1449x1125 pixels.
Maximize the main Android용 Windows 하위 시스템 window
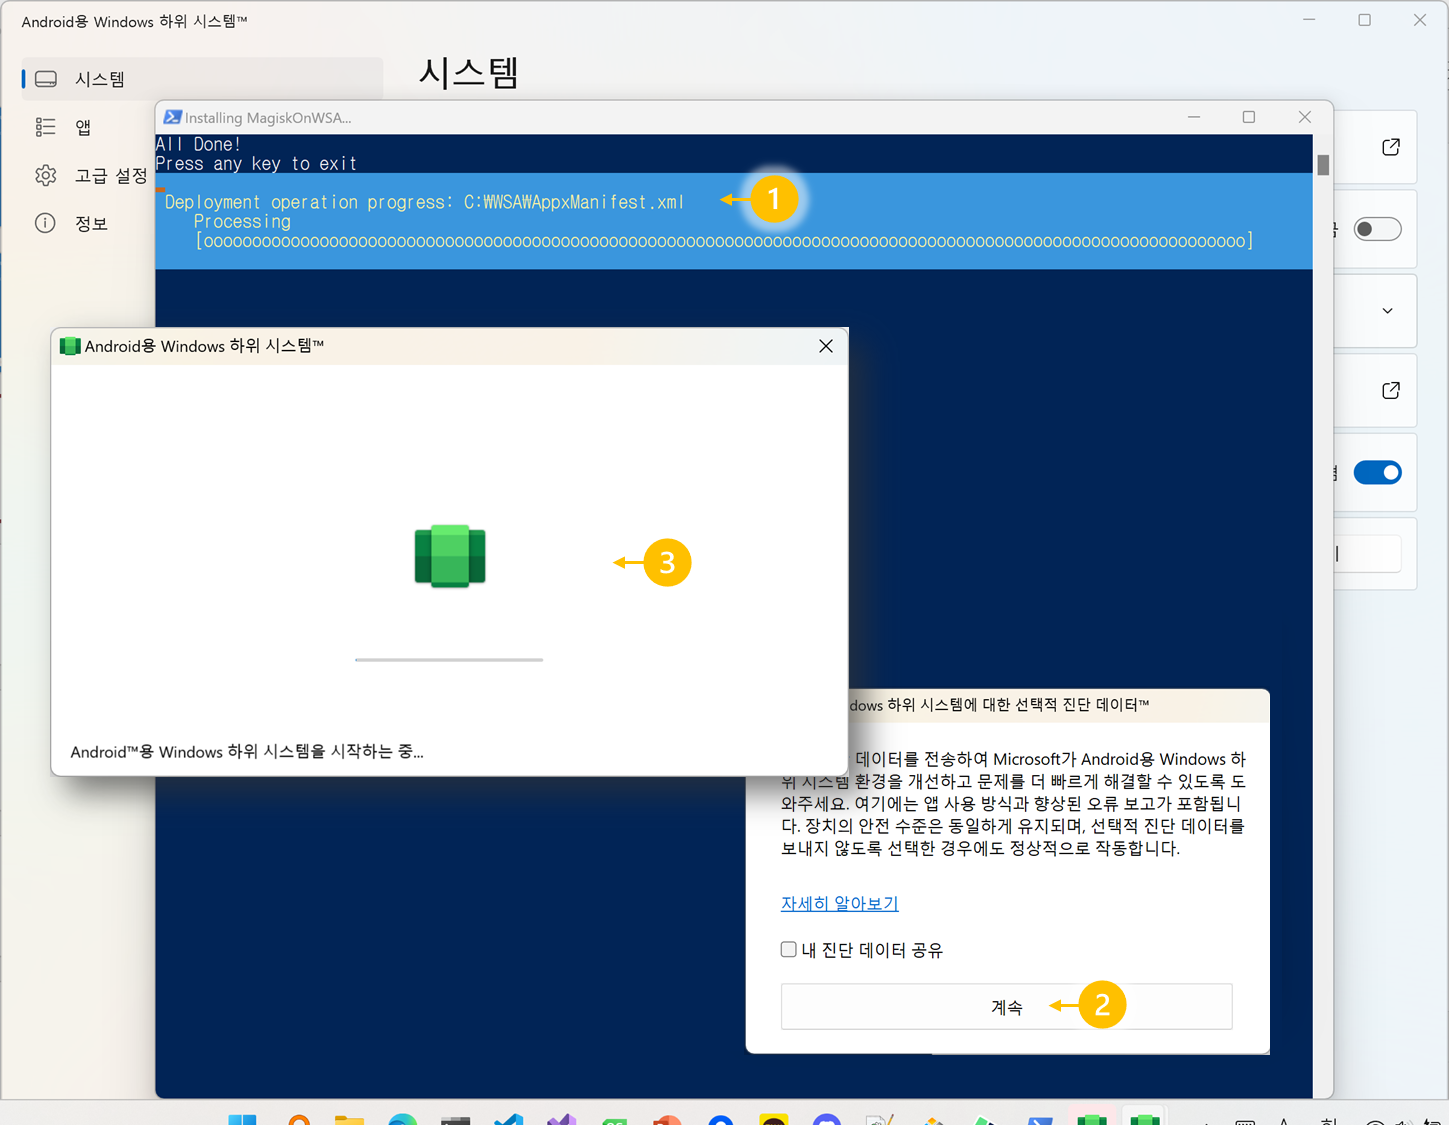pos(1364,20)
